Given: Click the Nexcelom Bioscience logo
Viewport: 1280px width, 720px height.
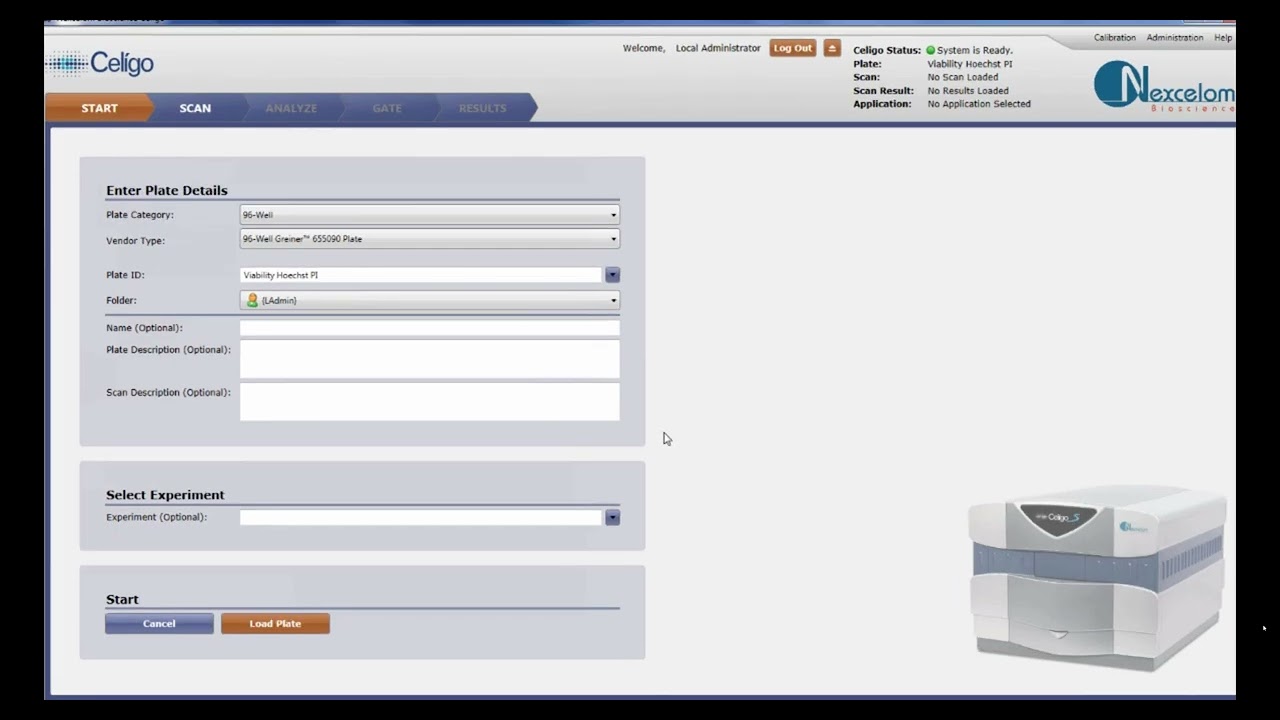Looking at the screenshot, I should (x=1164, y=86).
